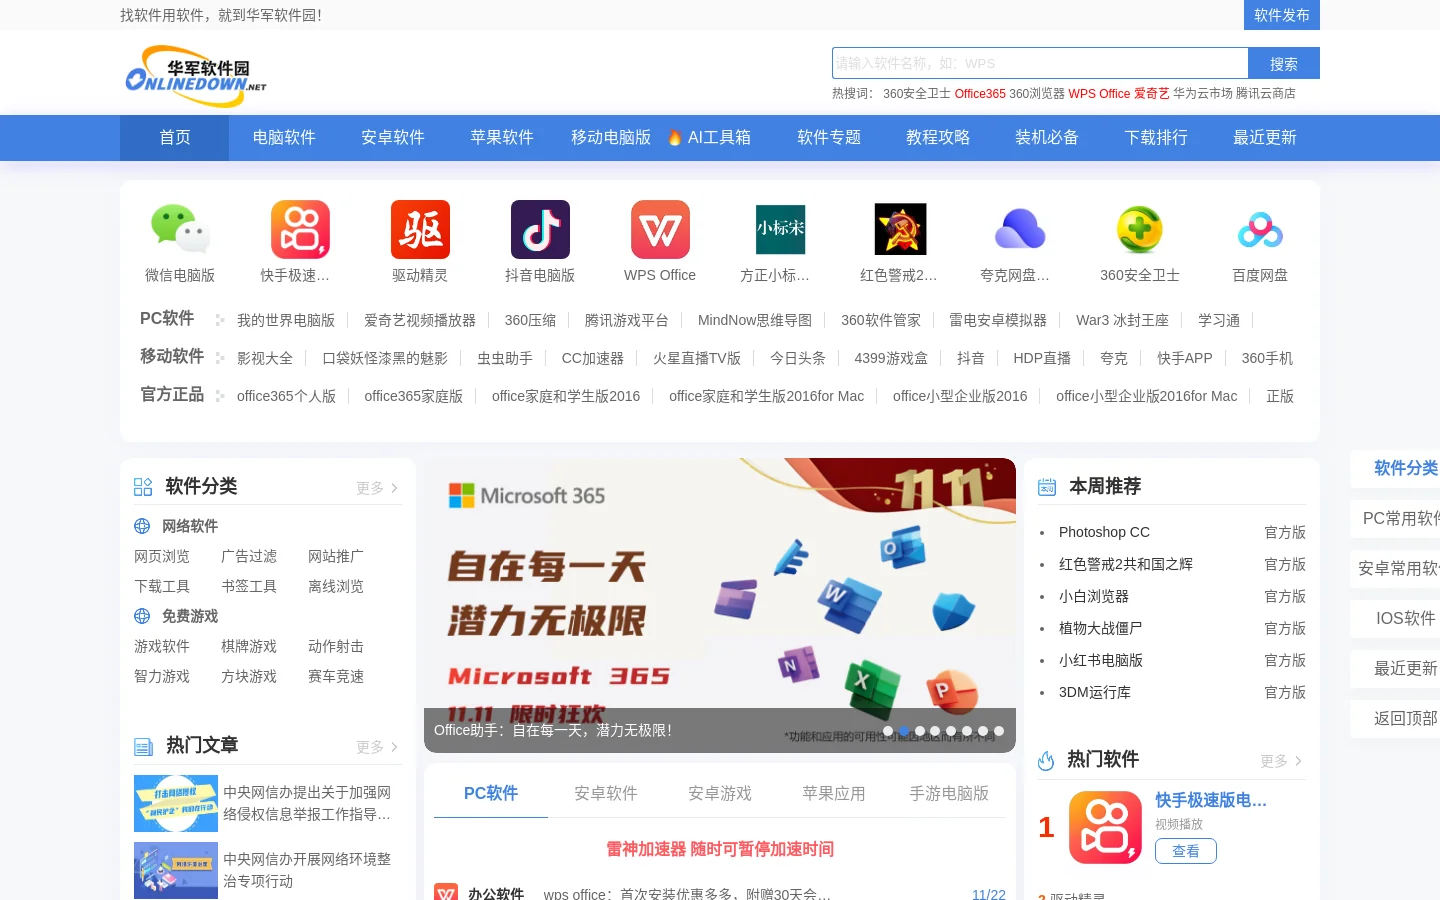Viewport: 1440px width, 900px height.
Task: Switch to the 安卓游戏 tab
Action: [720, 793]
